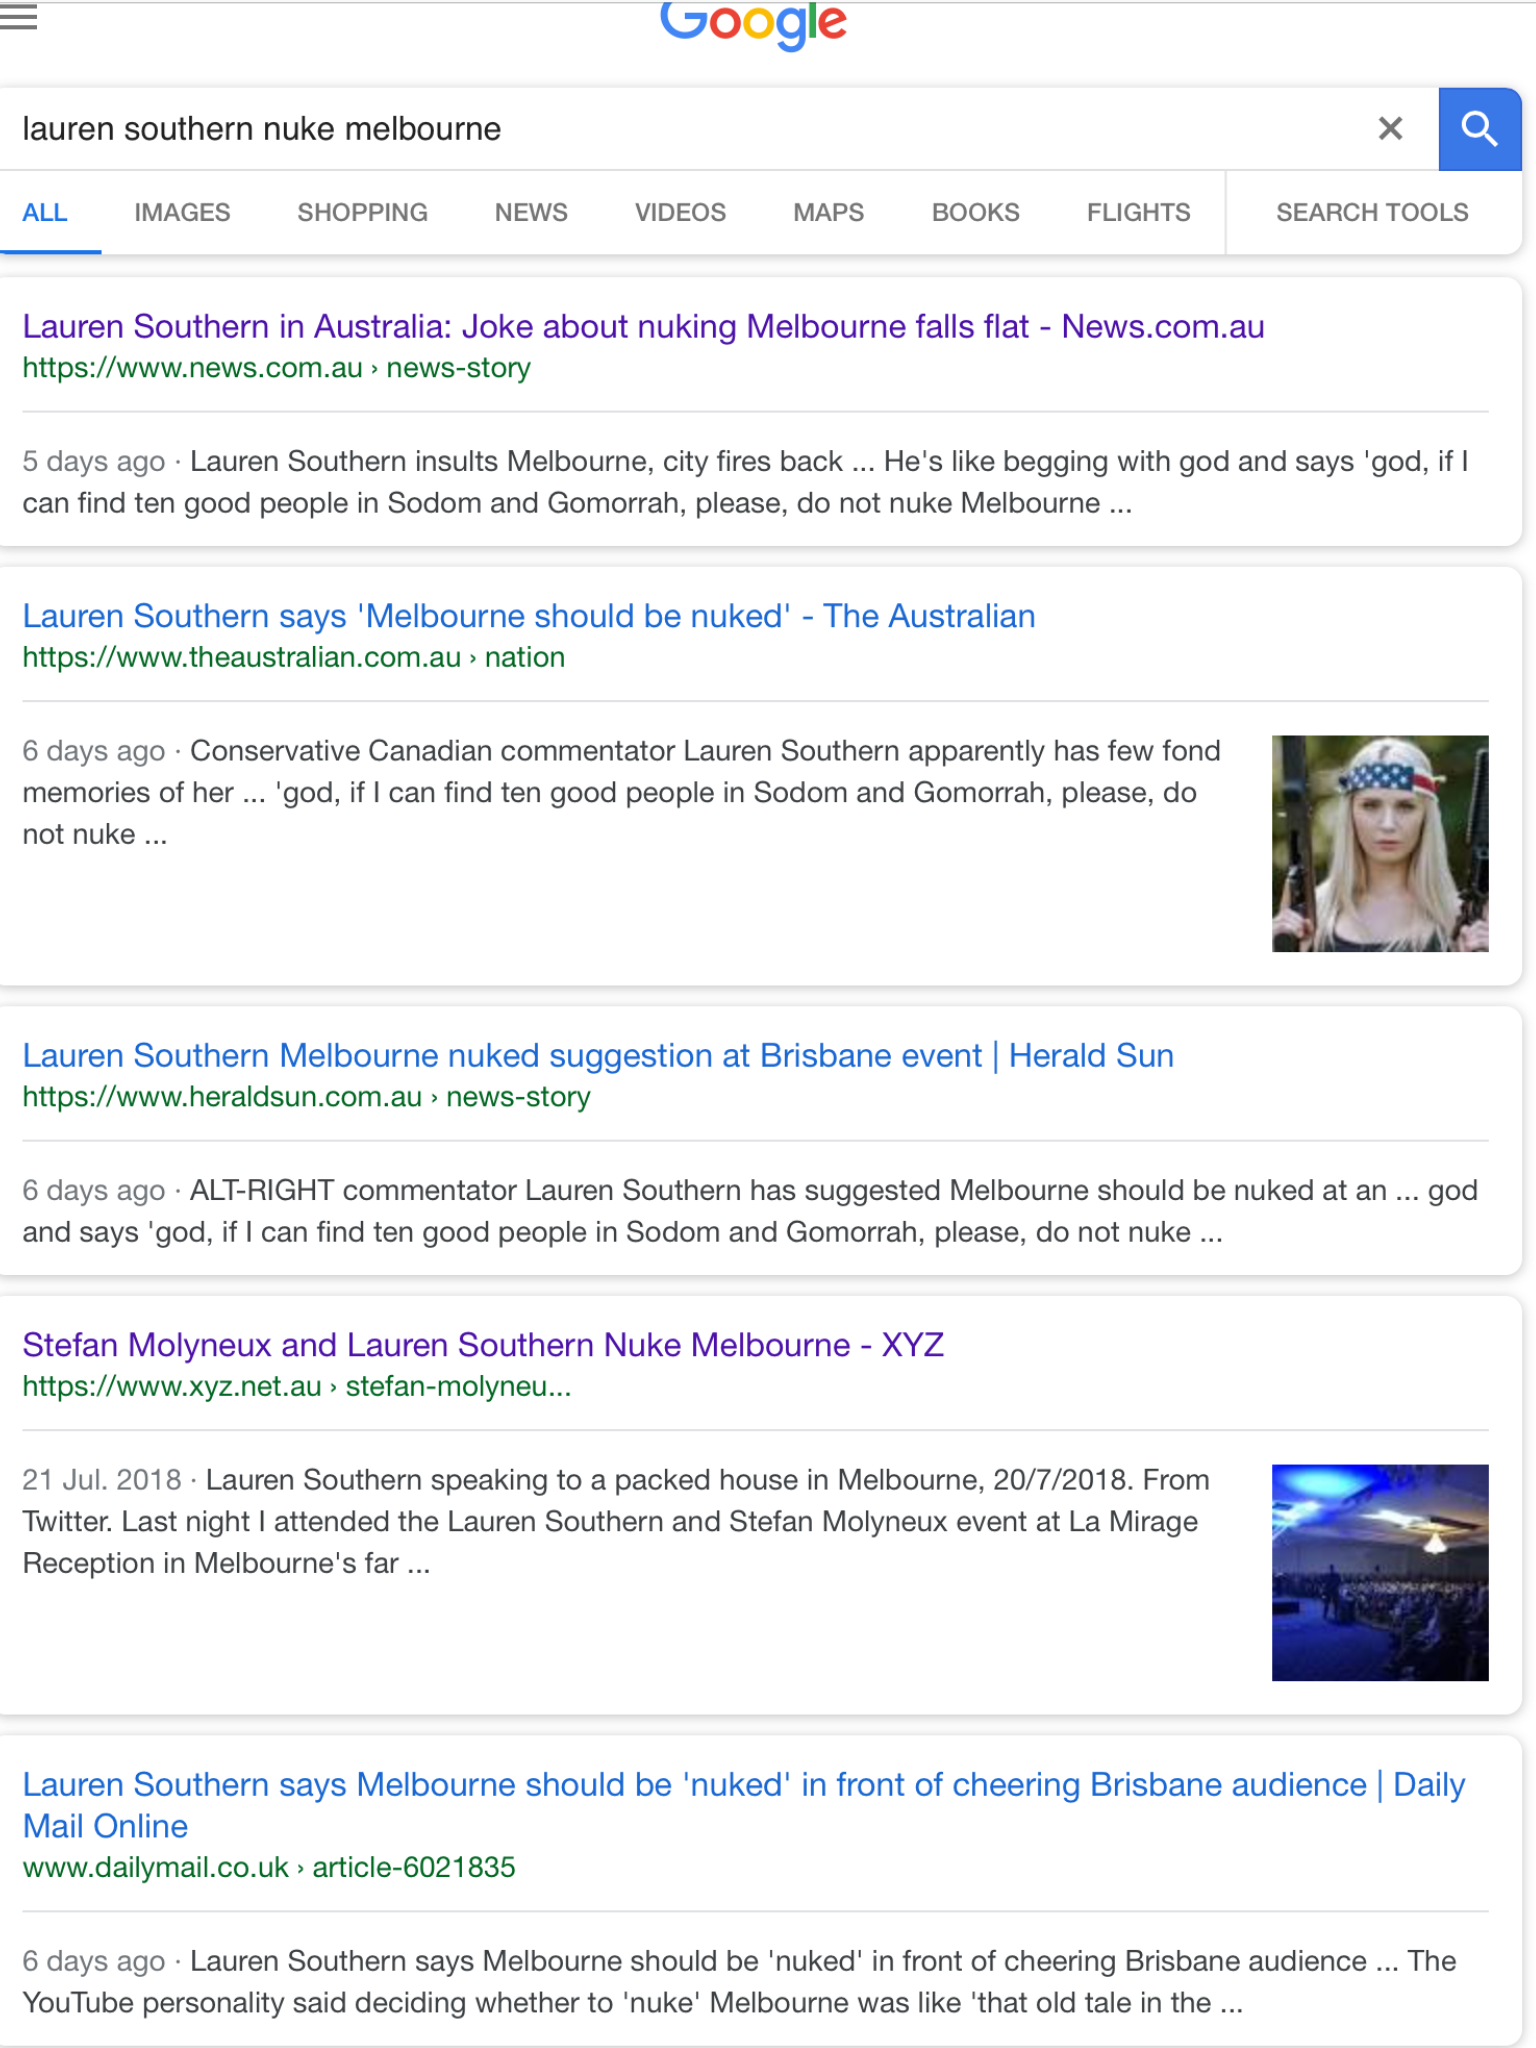Image resolution: width=1536 pixels, height=2048 pixels.
Task: Open thumbnail of woman with flag bandana
Action: point(1380,843)
